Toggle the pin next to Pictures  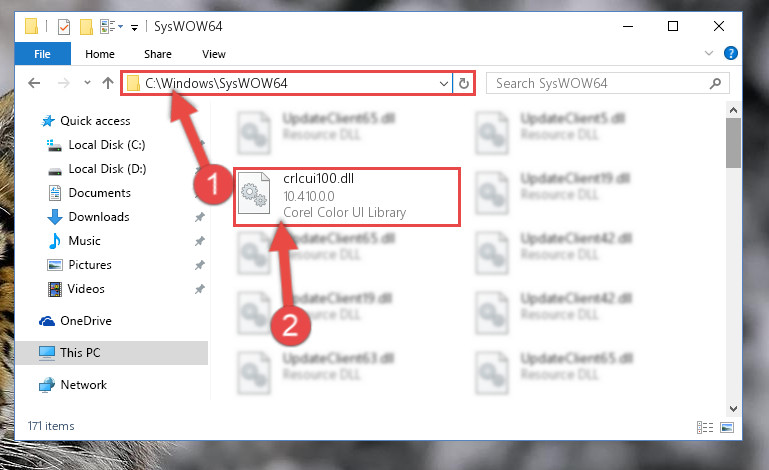click(x=200, y=265)
